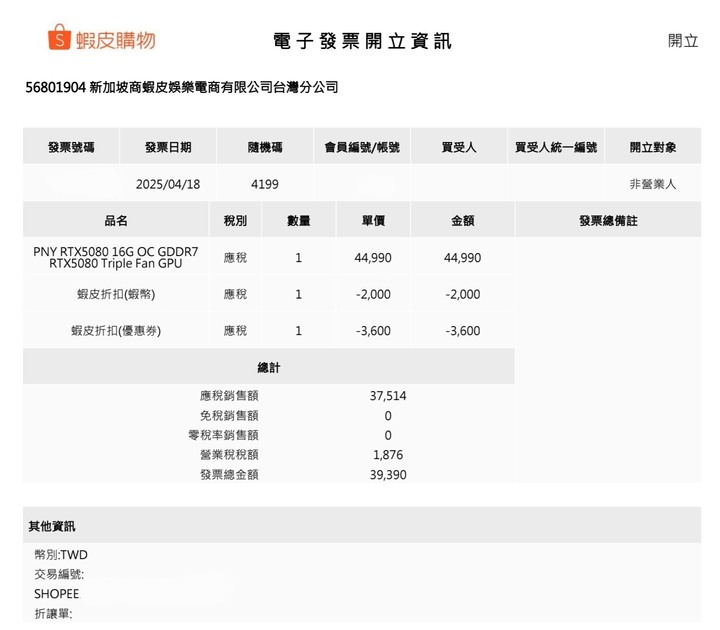Select the invoice date 2025/04/18
Image resolution: width=720 pixels, height=630 pixels.
(x=168, y=185)
